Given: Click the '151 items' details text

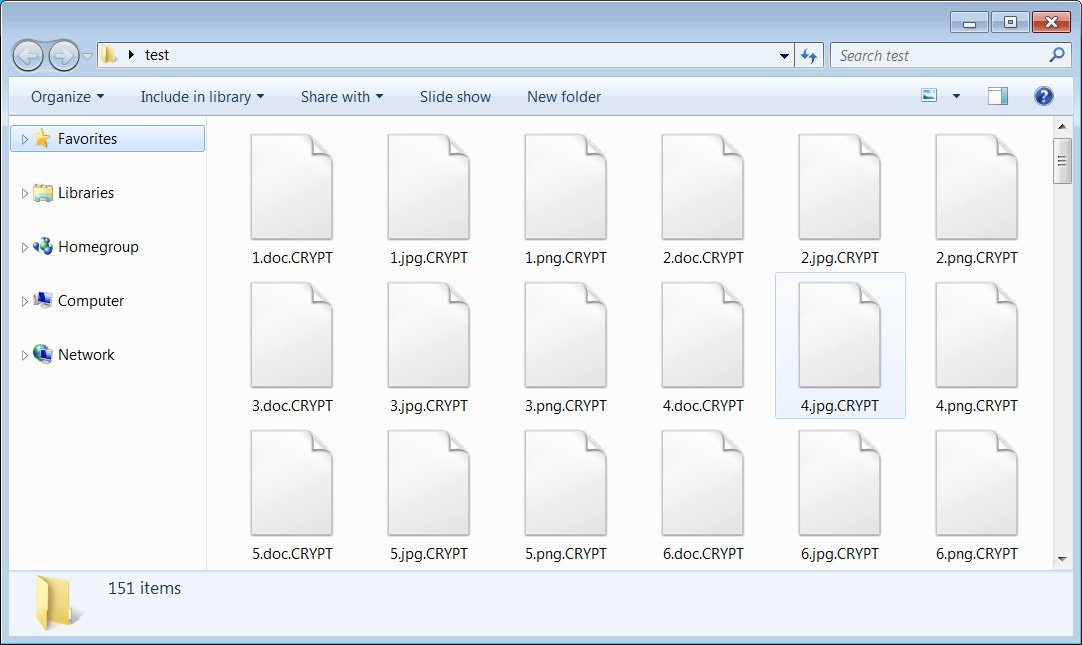Looking at the screenshot, I should coord(144,588).
